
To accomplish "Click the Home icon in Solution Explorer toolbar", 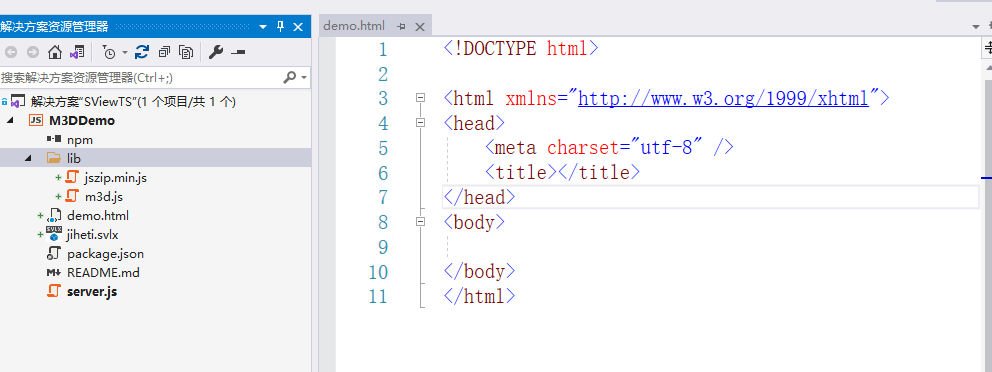I will coord(55,52).
